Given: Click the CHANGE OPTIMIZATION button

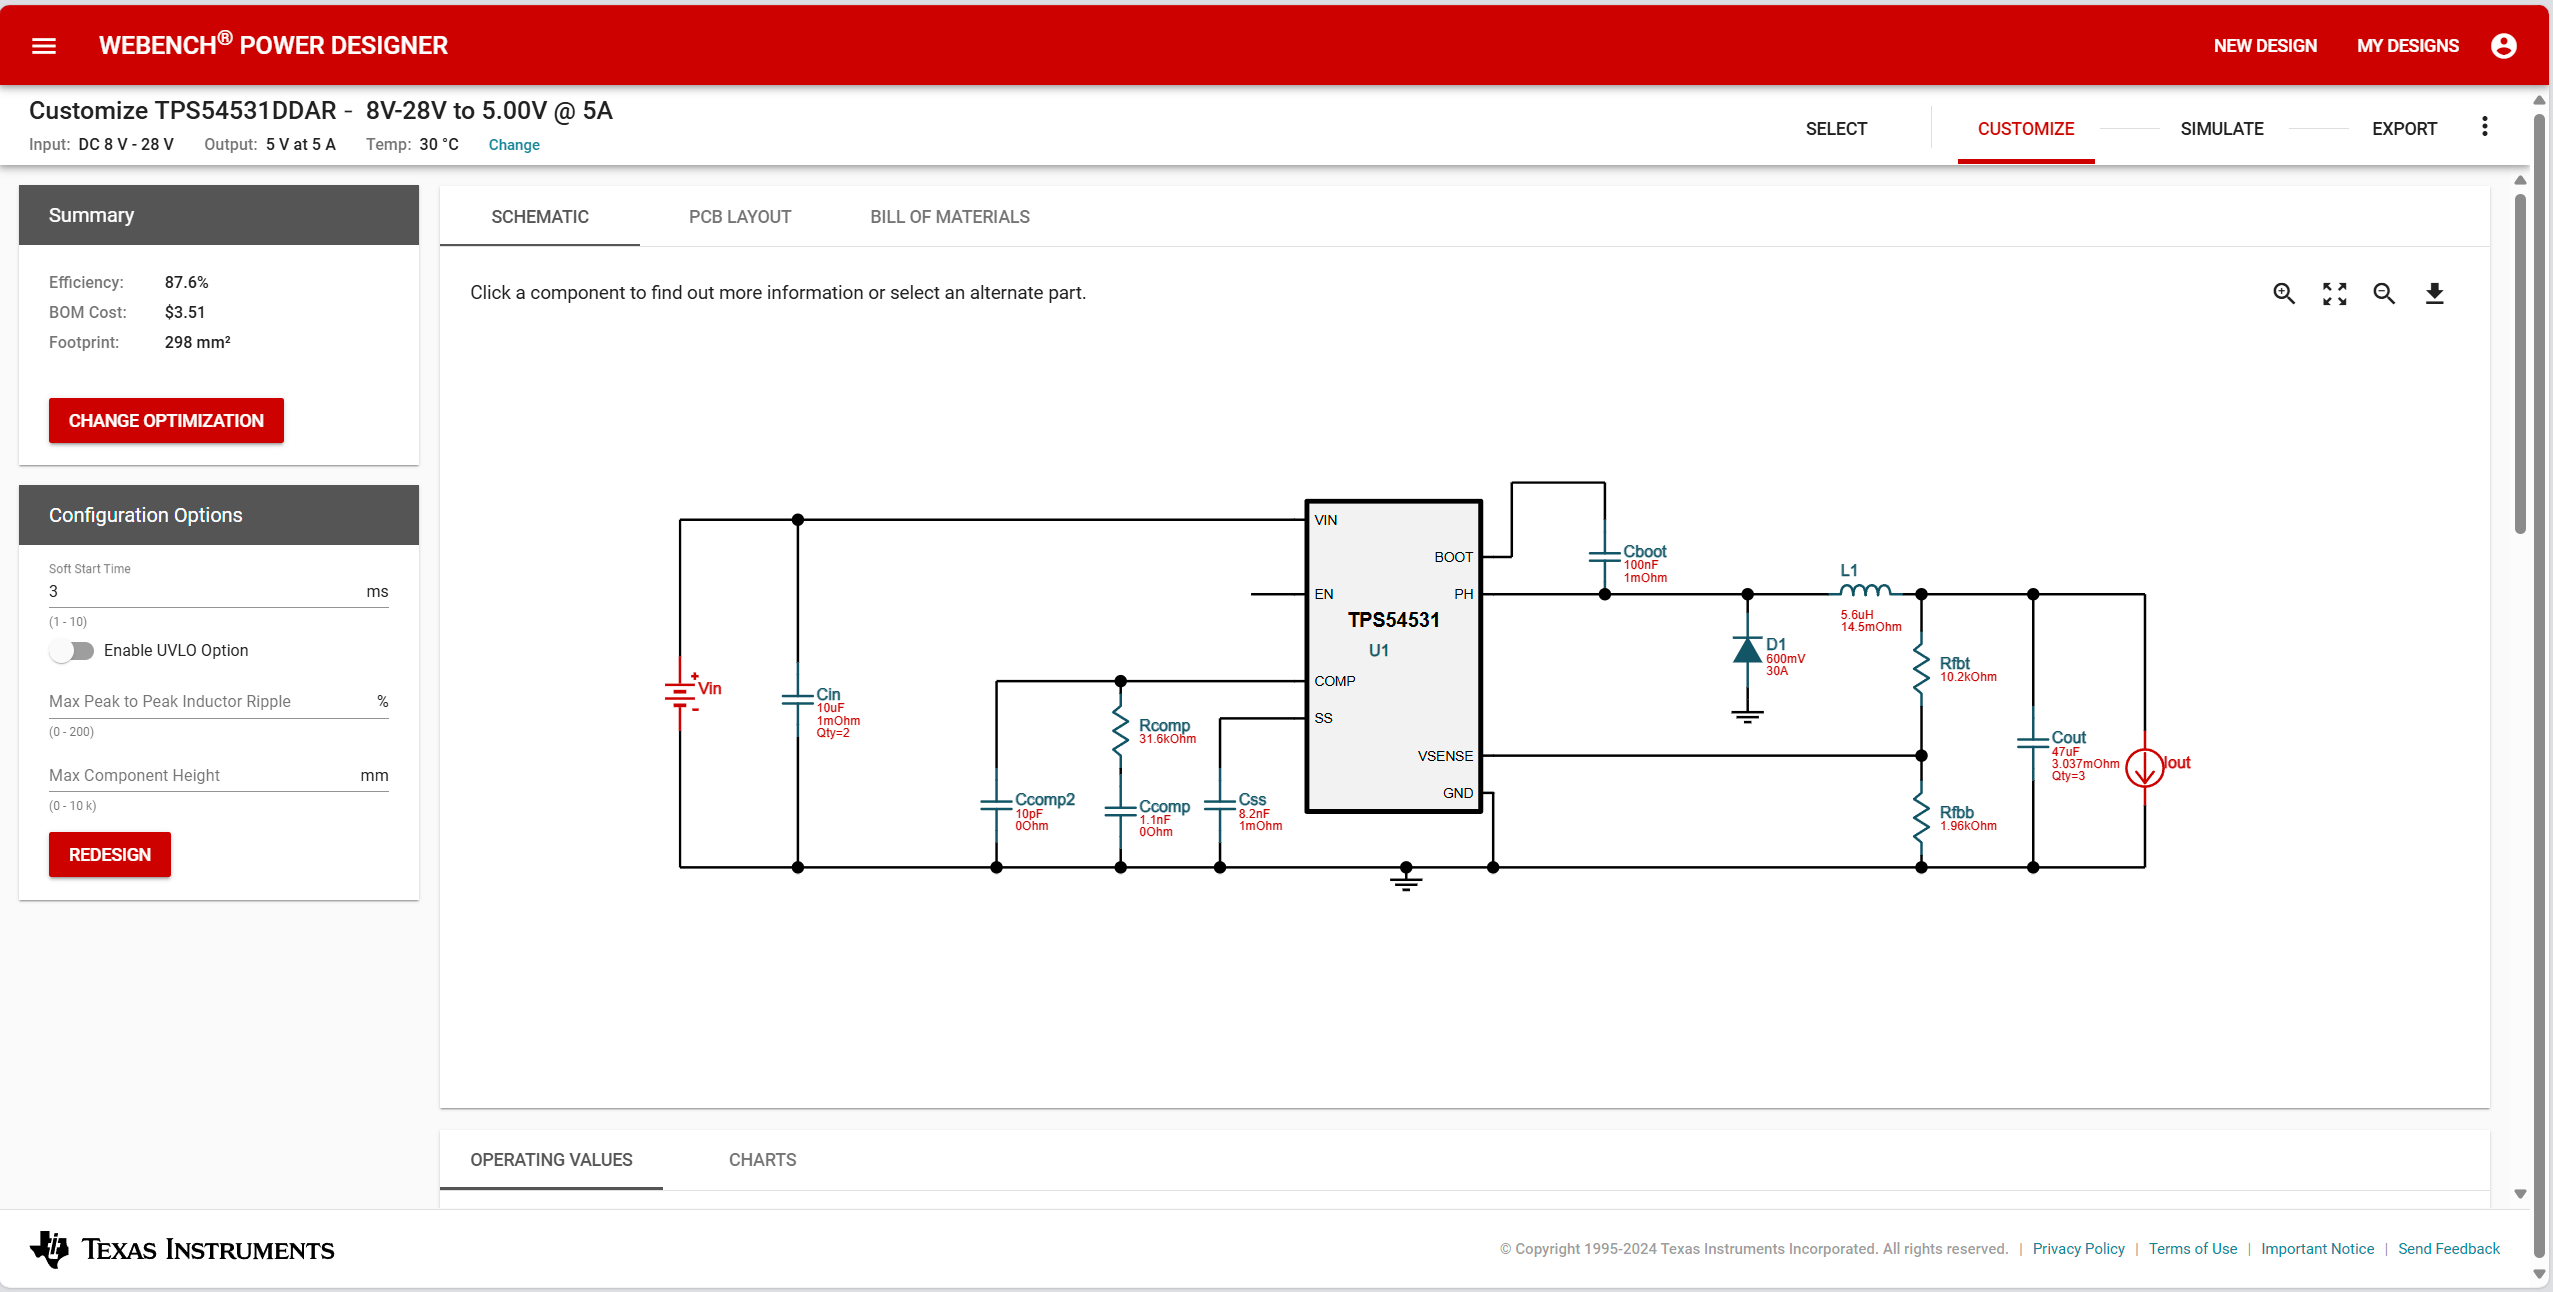Looking at the screenshot, I should pyautogui.click(x=166, y=421).
